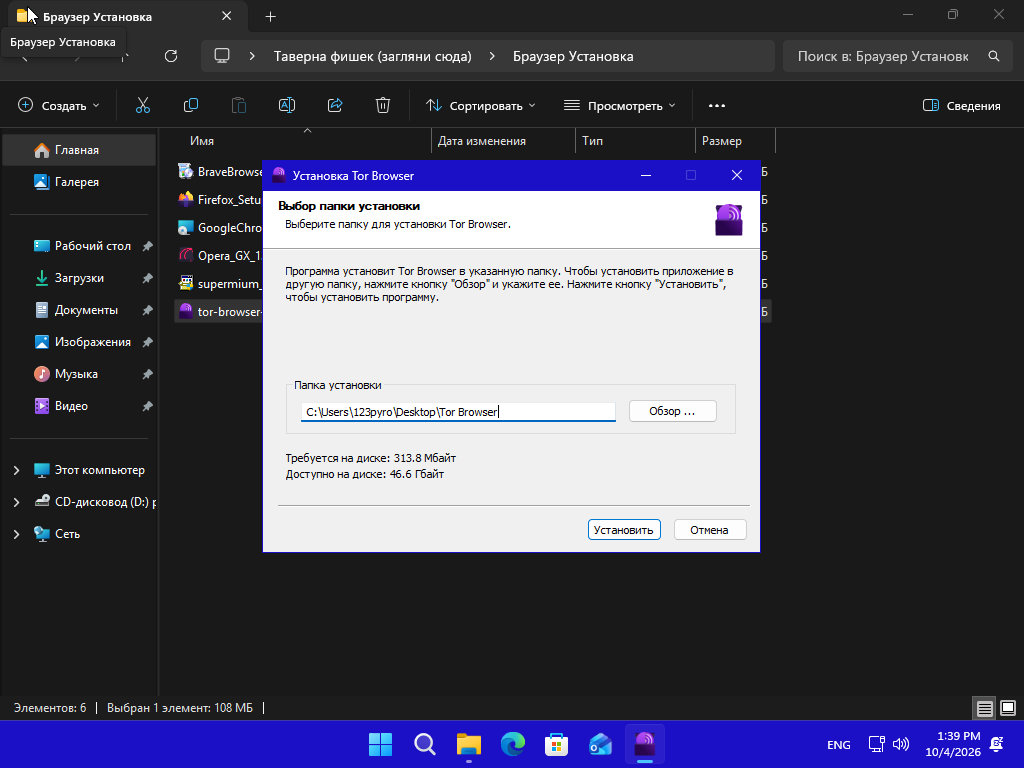The height and width of the screenshot is (768, 1024).
Task: Click the network tray icon
Action: (x=876, y=744)
